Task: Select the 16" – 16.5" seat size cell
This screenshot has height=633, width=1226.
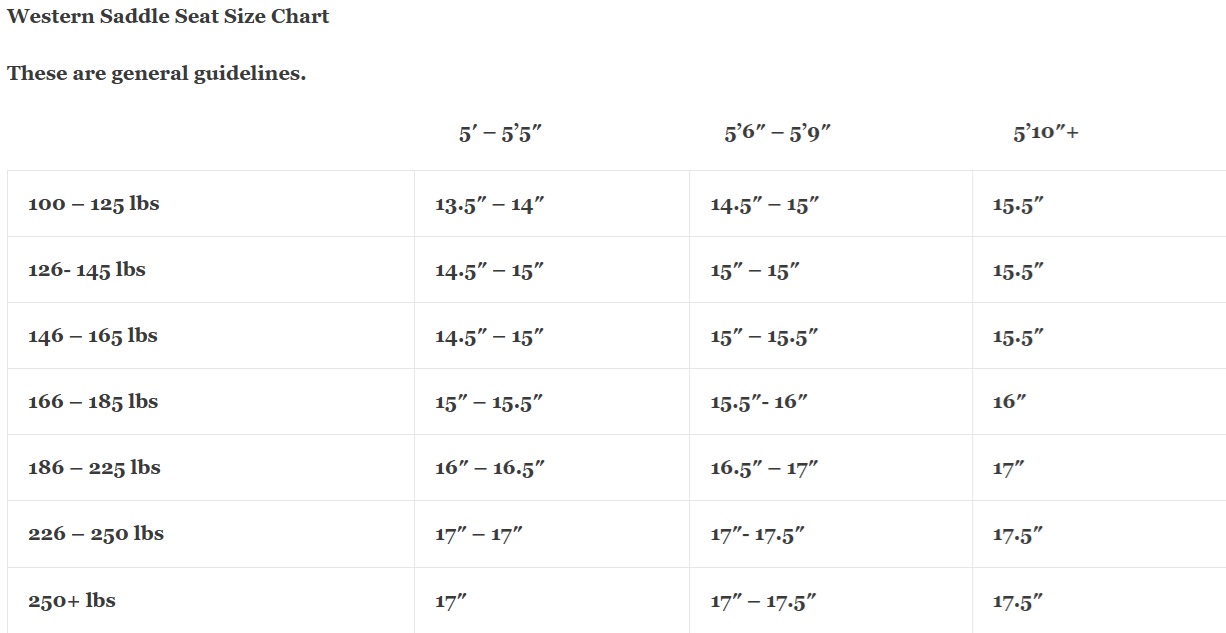Action: 490,469
